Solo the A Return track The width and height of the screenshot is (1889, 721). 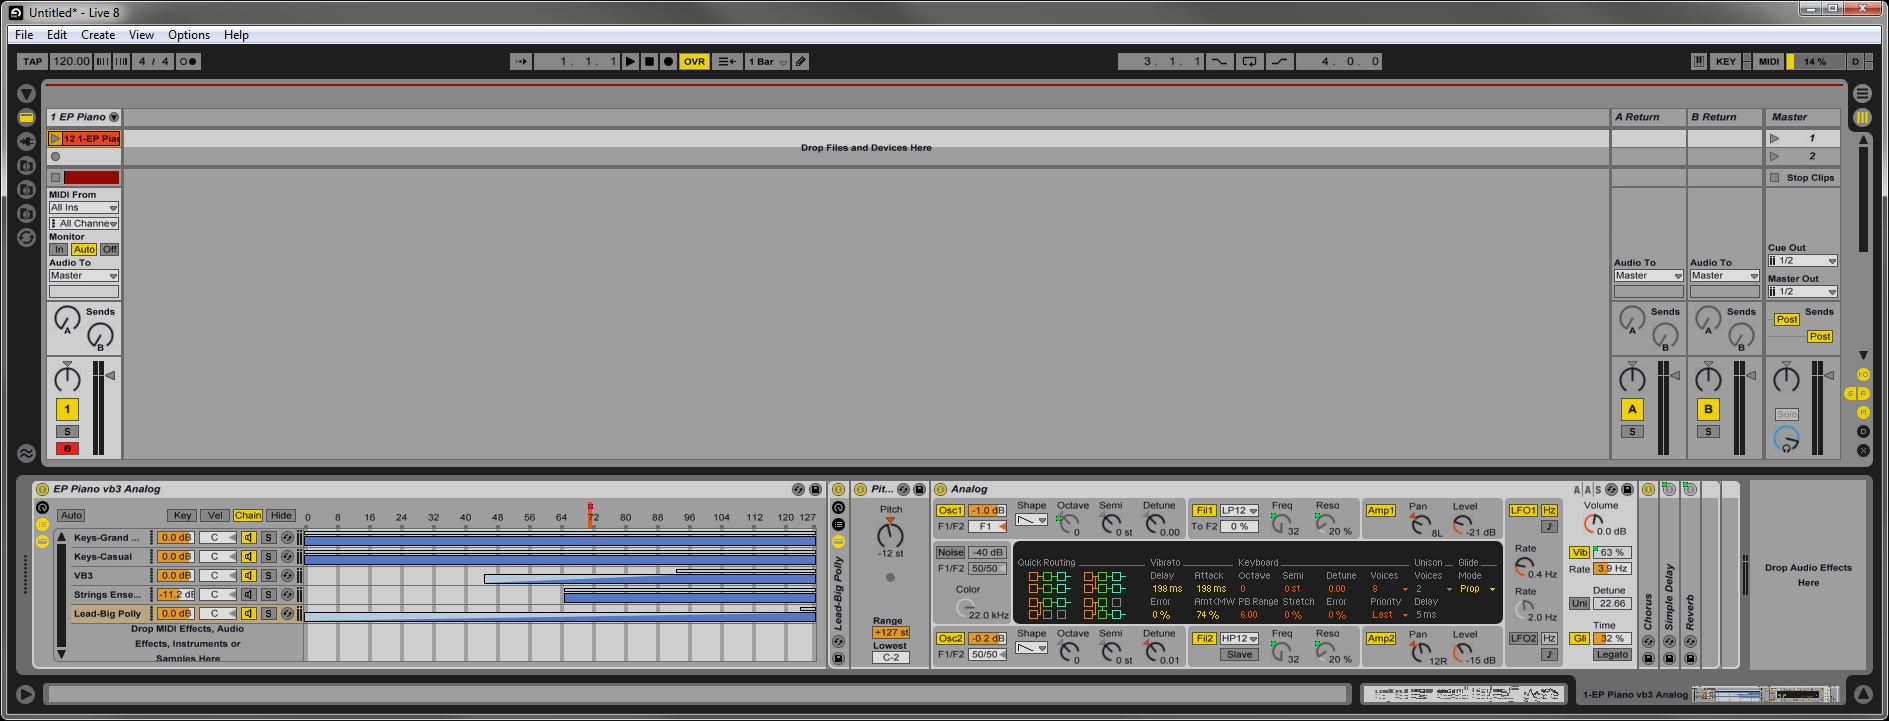[x=1632, y=432]
